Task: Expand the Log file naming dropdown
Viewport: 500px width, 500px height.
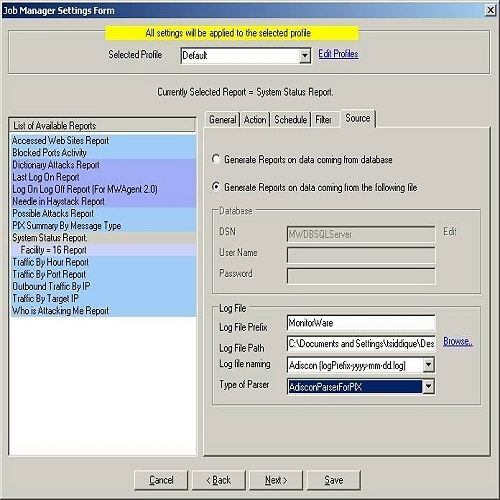Action: pyautogui.click(x=428, y=365)
